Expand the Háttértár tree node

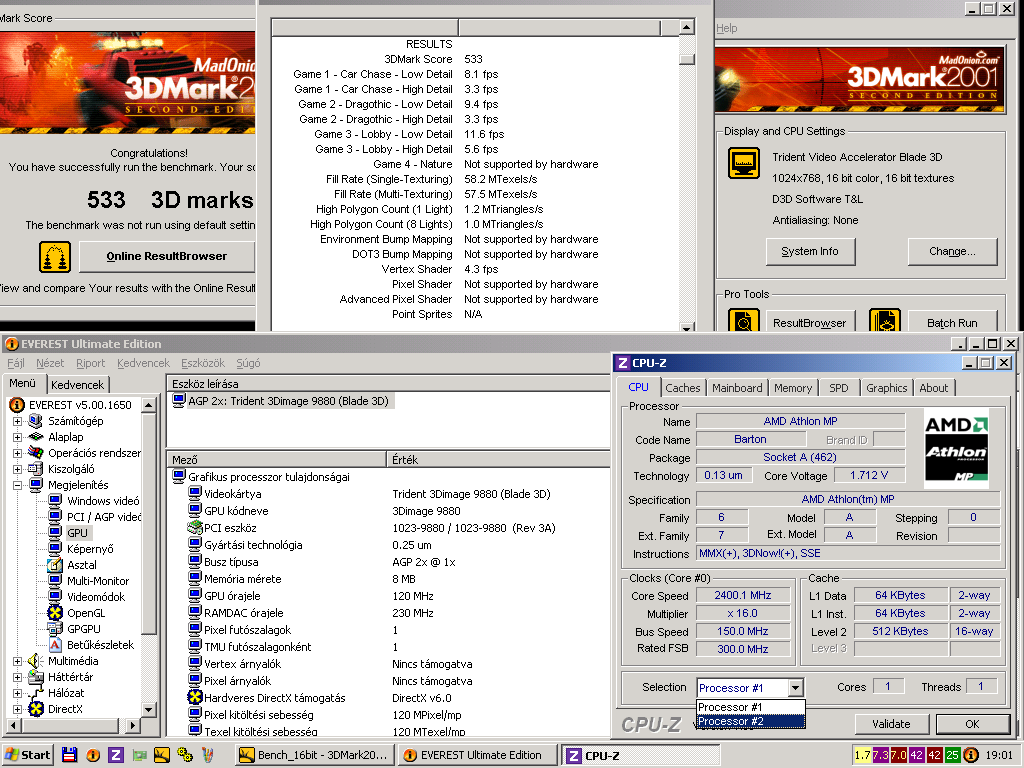pos(18,677)
